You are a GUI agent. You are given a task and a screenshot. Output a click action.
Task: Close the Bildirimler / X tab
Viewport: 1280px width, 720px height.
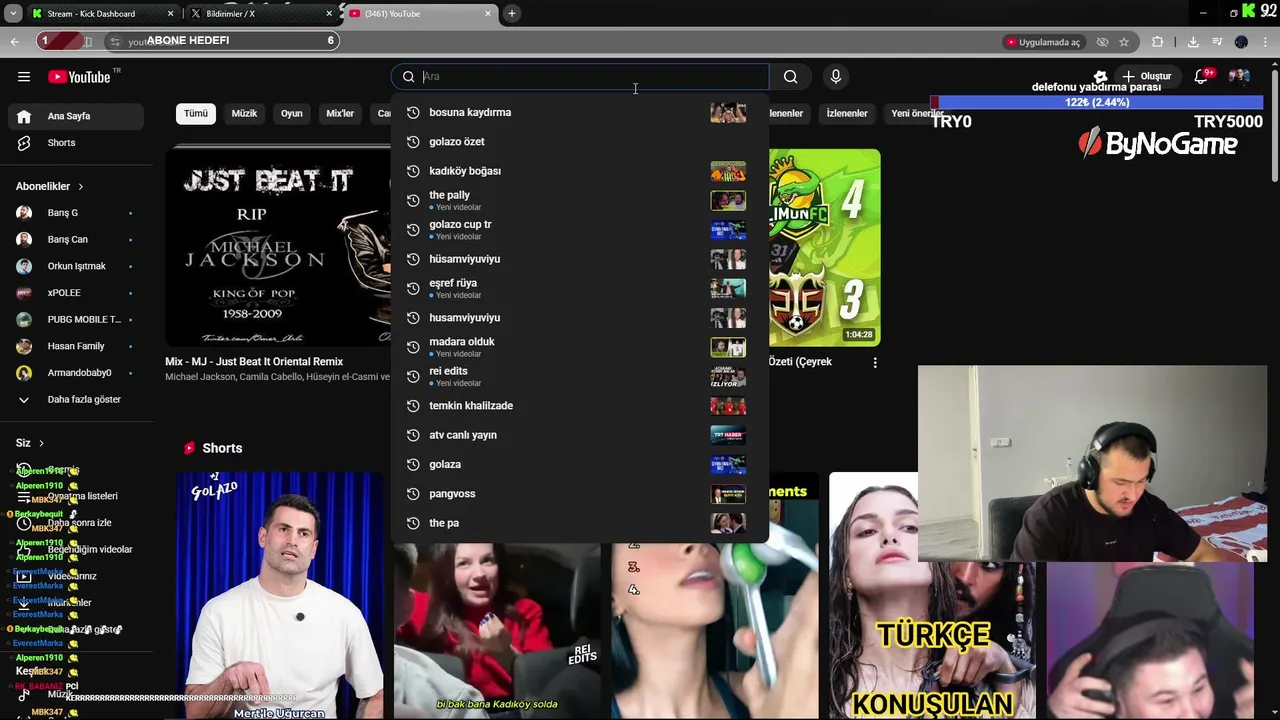[329, 14]
